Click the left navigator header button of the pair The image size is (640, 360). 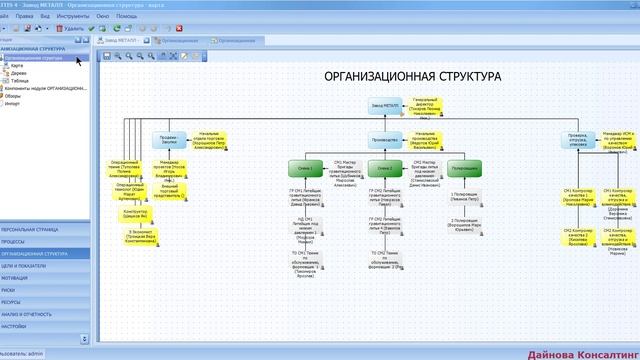coord(78,40)
